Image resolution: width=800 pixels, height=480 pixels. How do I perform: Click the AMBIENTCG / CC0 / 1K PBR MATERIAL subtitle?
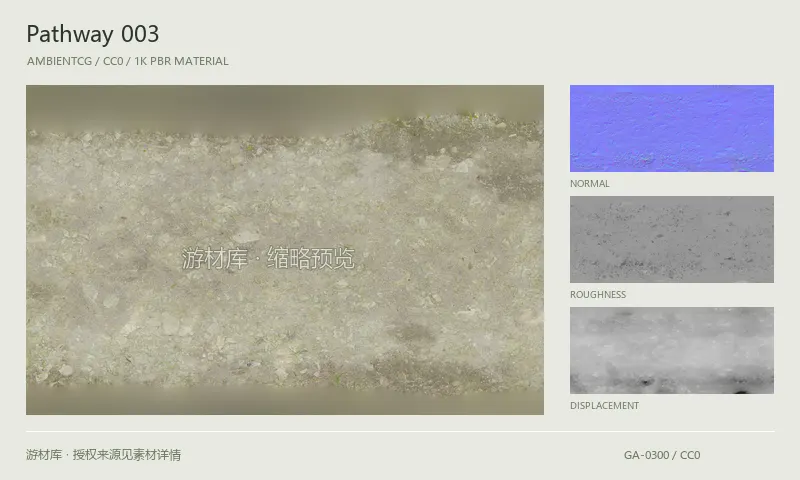click(128, 61)
